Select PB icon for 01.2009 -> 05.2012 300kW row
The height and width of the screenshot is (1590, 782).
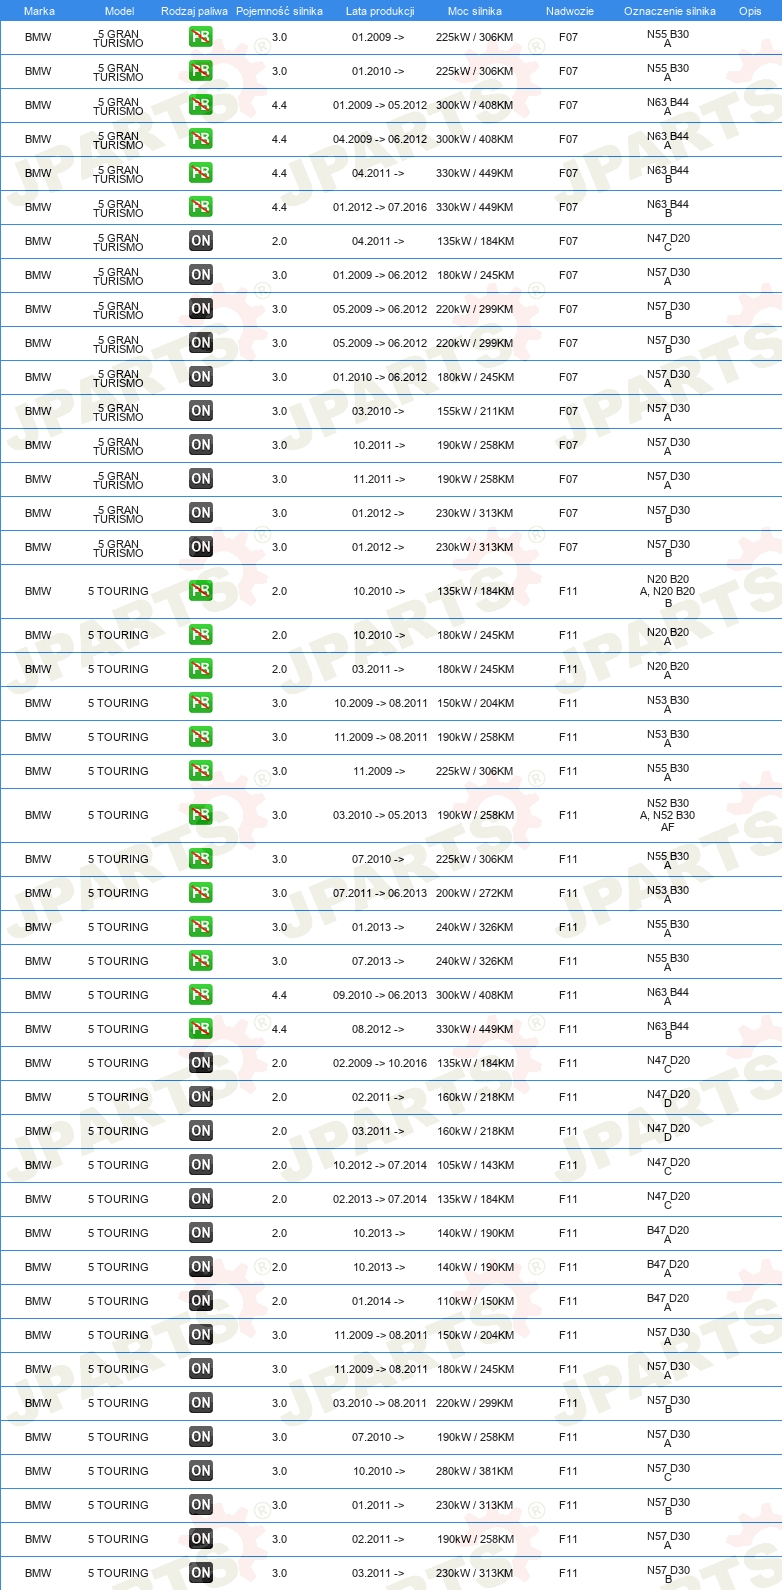coord(201,105)
